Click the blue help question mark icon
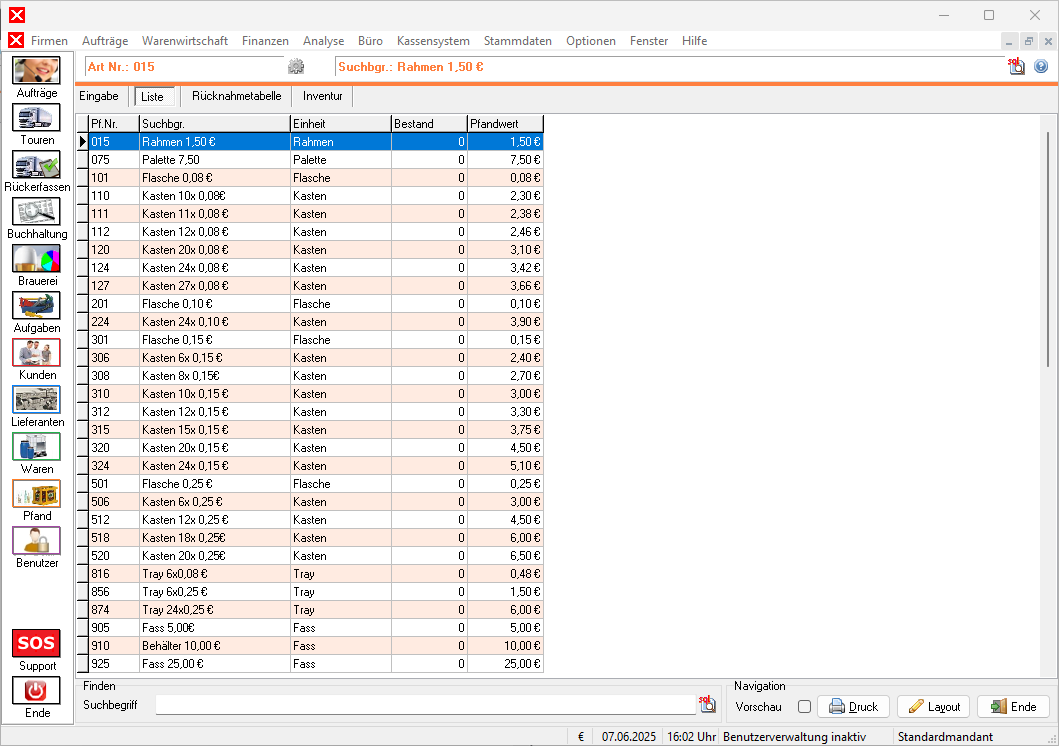The height and width of the screenshot is (746, 1059). click(x=1041, y=67)
